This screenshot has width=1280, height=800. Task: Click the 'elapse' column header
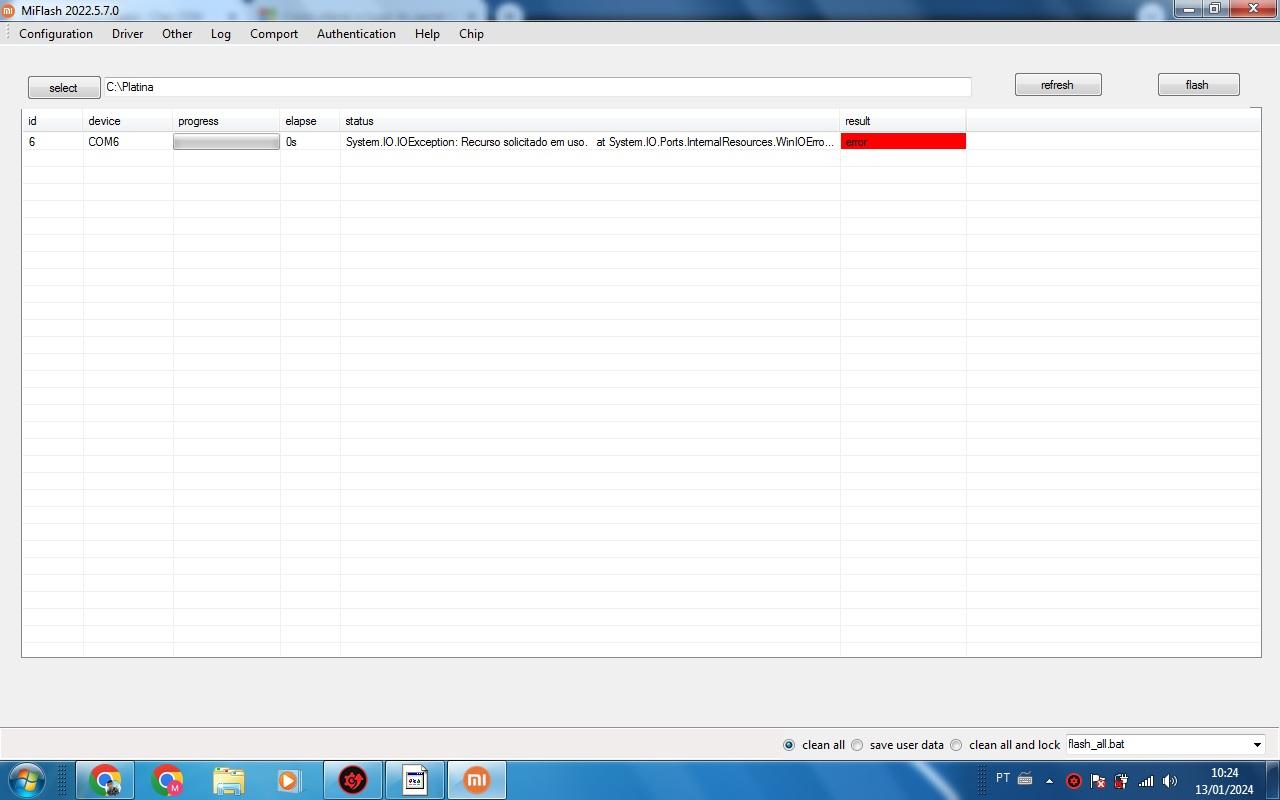[310, 121]
